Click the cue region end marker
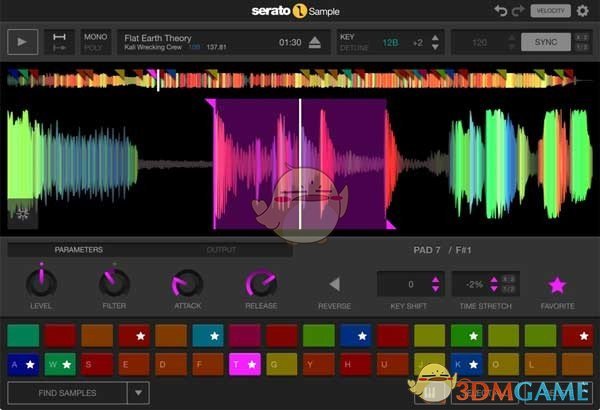Viewport: 600px width, 410px height. coord(391,224)
